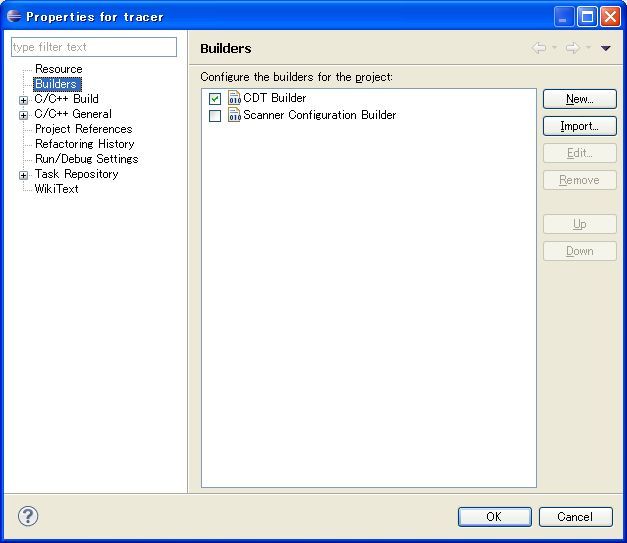
Task: Click the Down button
Action: pos(579,251)
